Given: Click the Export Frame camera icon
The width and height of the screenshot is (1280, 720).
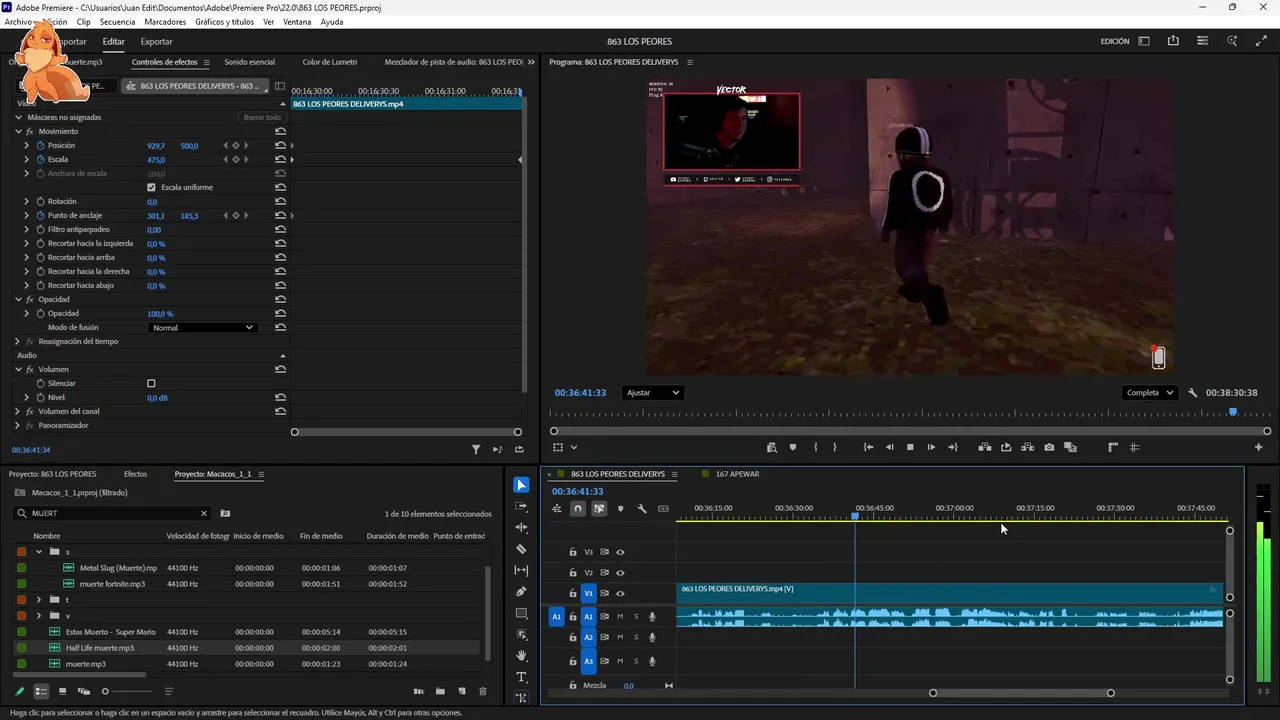Looking at the screenshot, I should tap(1049, 447).
